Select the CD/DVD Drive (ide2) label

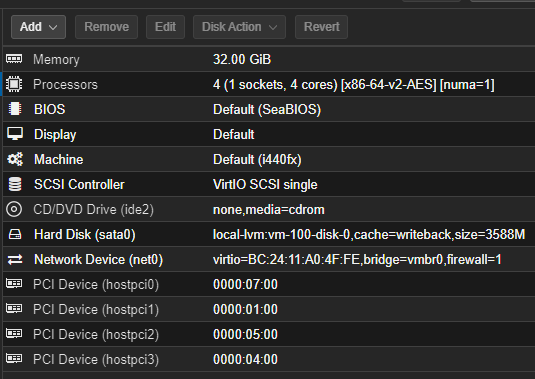point(93,210)
